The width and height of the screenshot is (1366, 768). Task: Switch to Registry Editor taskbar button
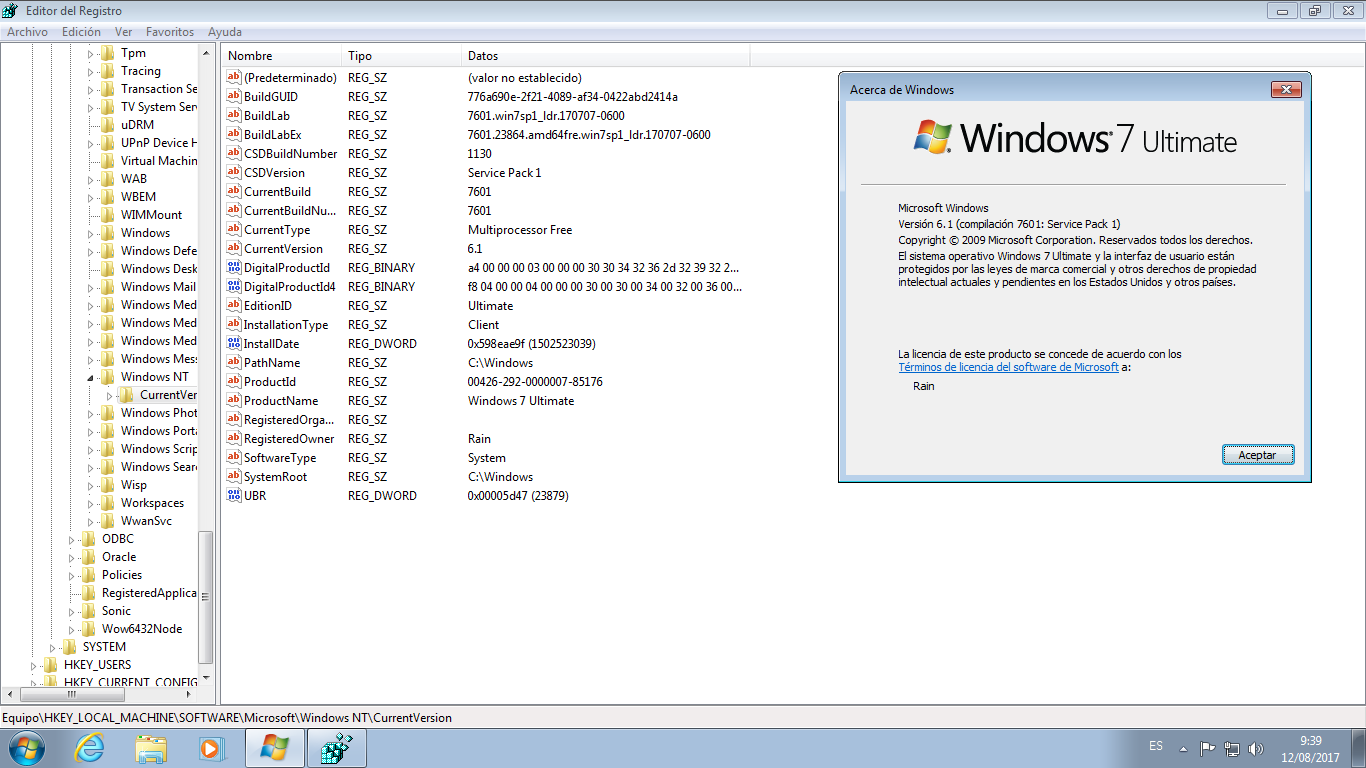click(335, 748)
